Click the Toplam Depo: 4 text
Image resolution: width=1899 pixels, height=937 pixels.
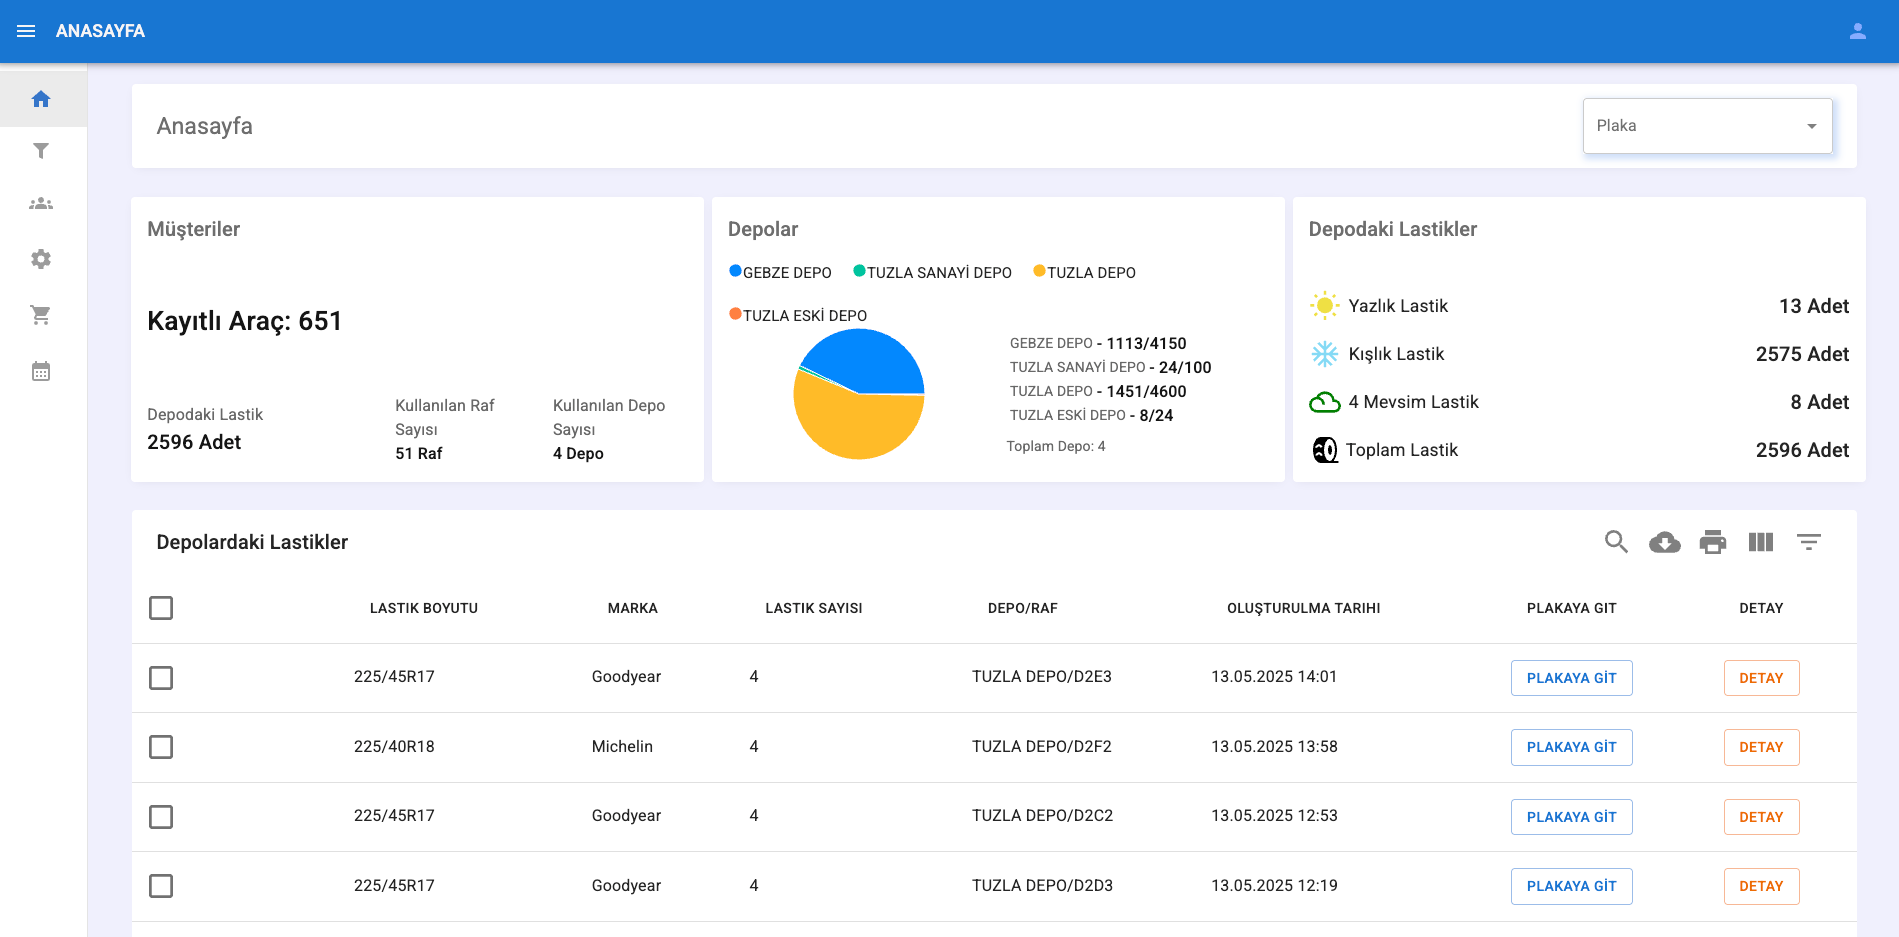[x=1056, y=446]
